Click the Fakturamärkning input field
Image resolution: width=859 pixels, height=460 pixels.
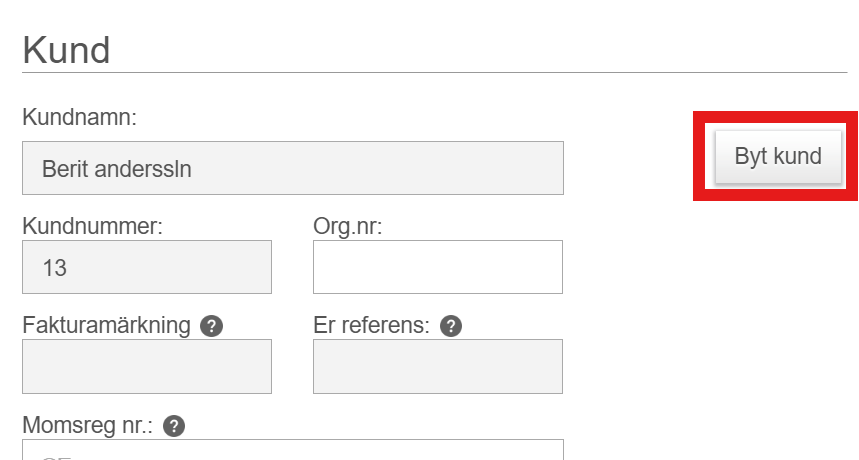(147, 366)
